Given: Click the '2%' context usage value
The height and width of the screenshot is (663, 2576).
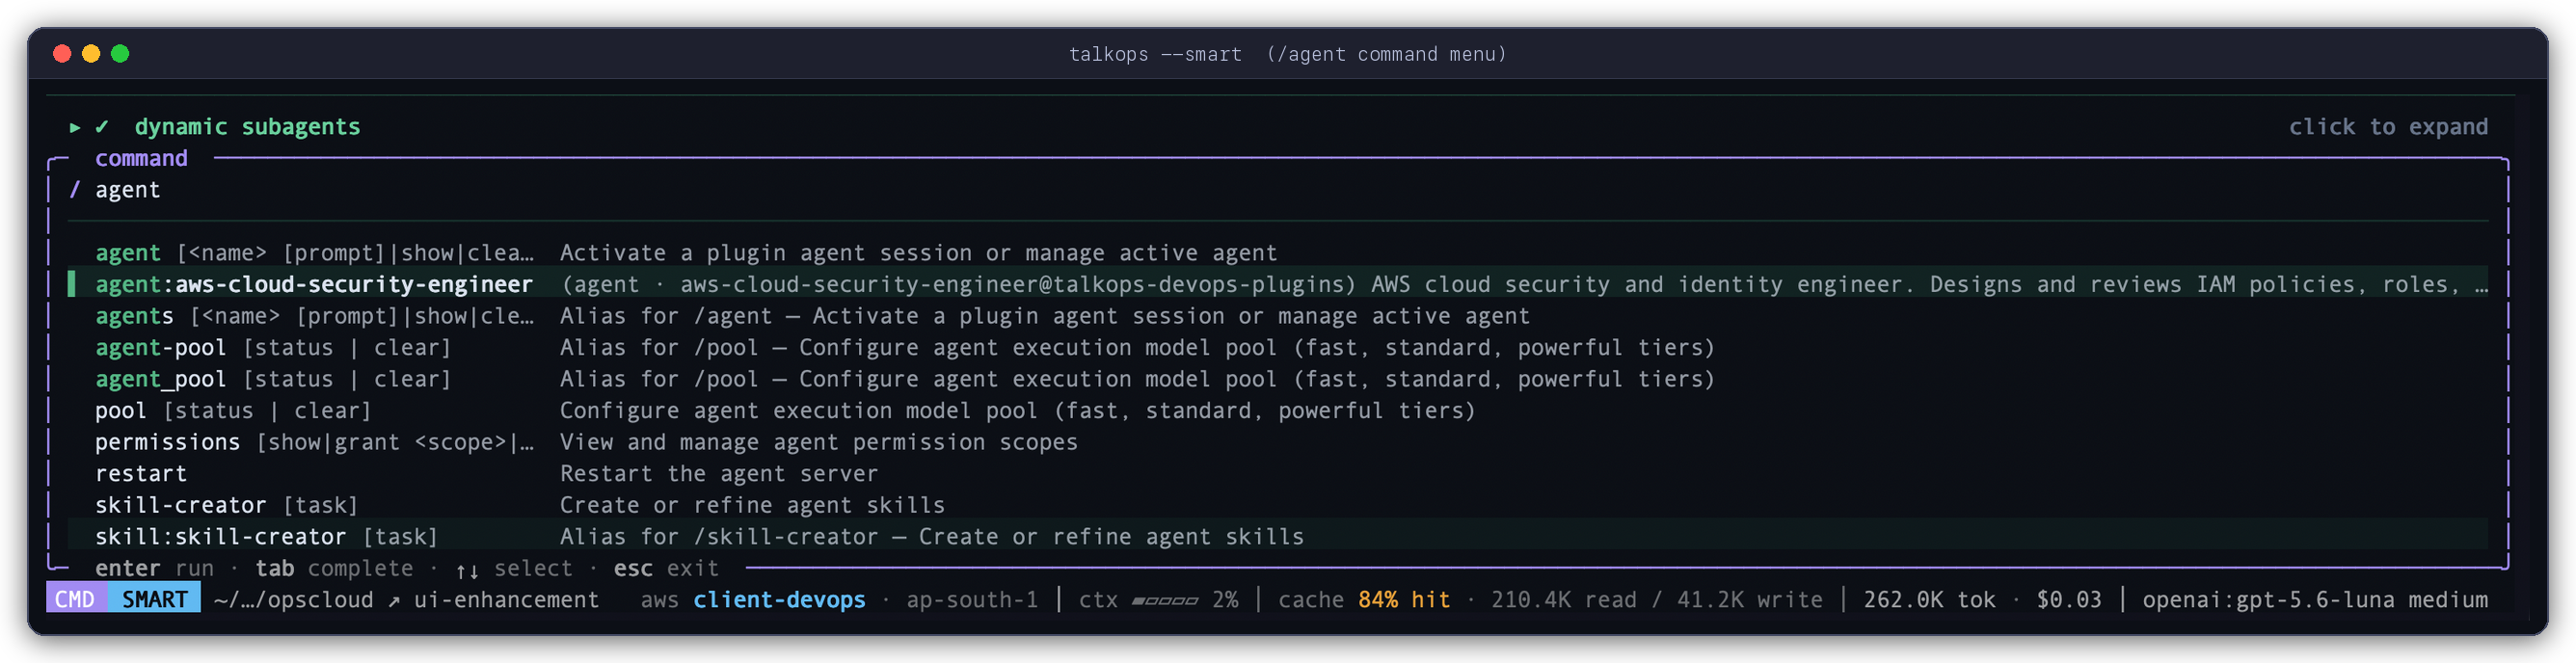Looking at the screenshot, I should click(x=1225, y=599).
